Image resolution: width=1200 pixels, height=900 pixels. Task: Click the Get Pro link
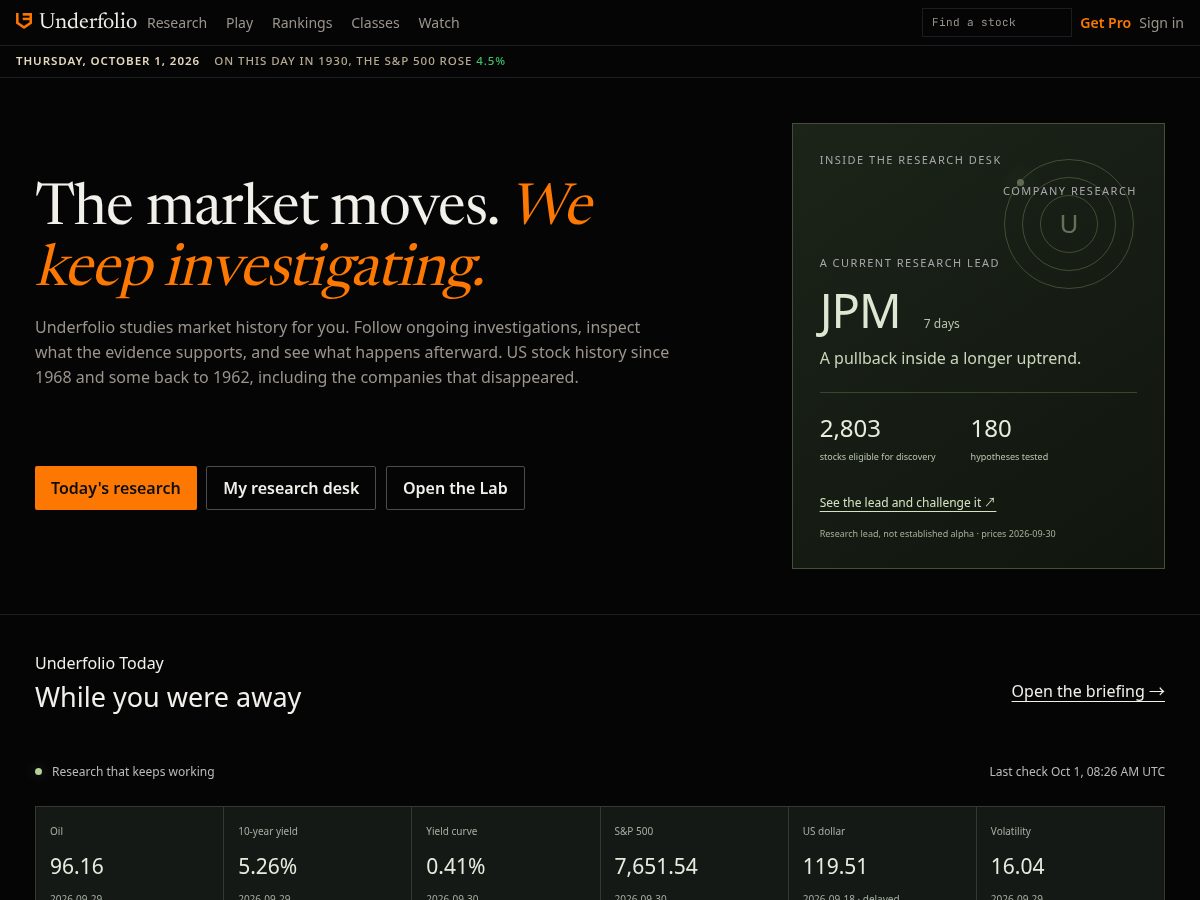pyautogui.click(x=1105, y=22)
